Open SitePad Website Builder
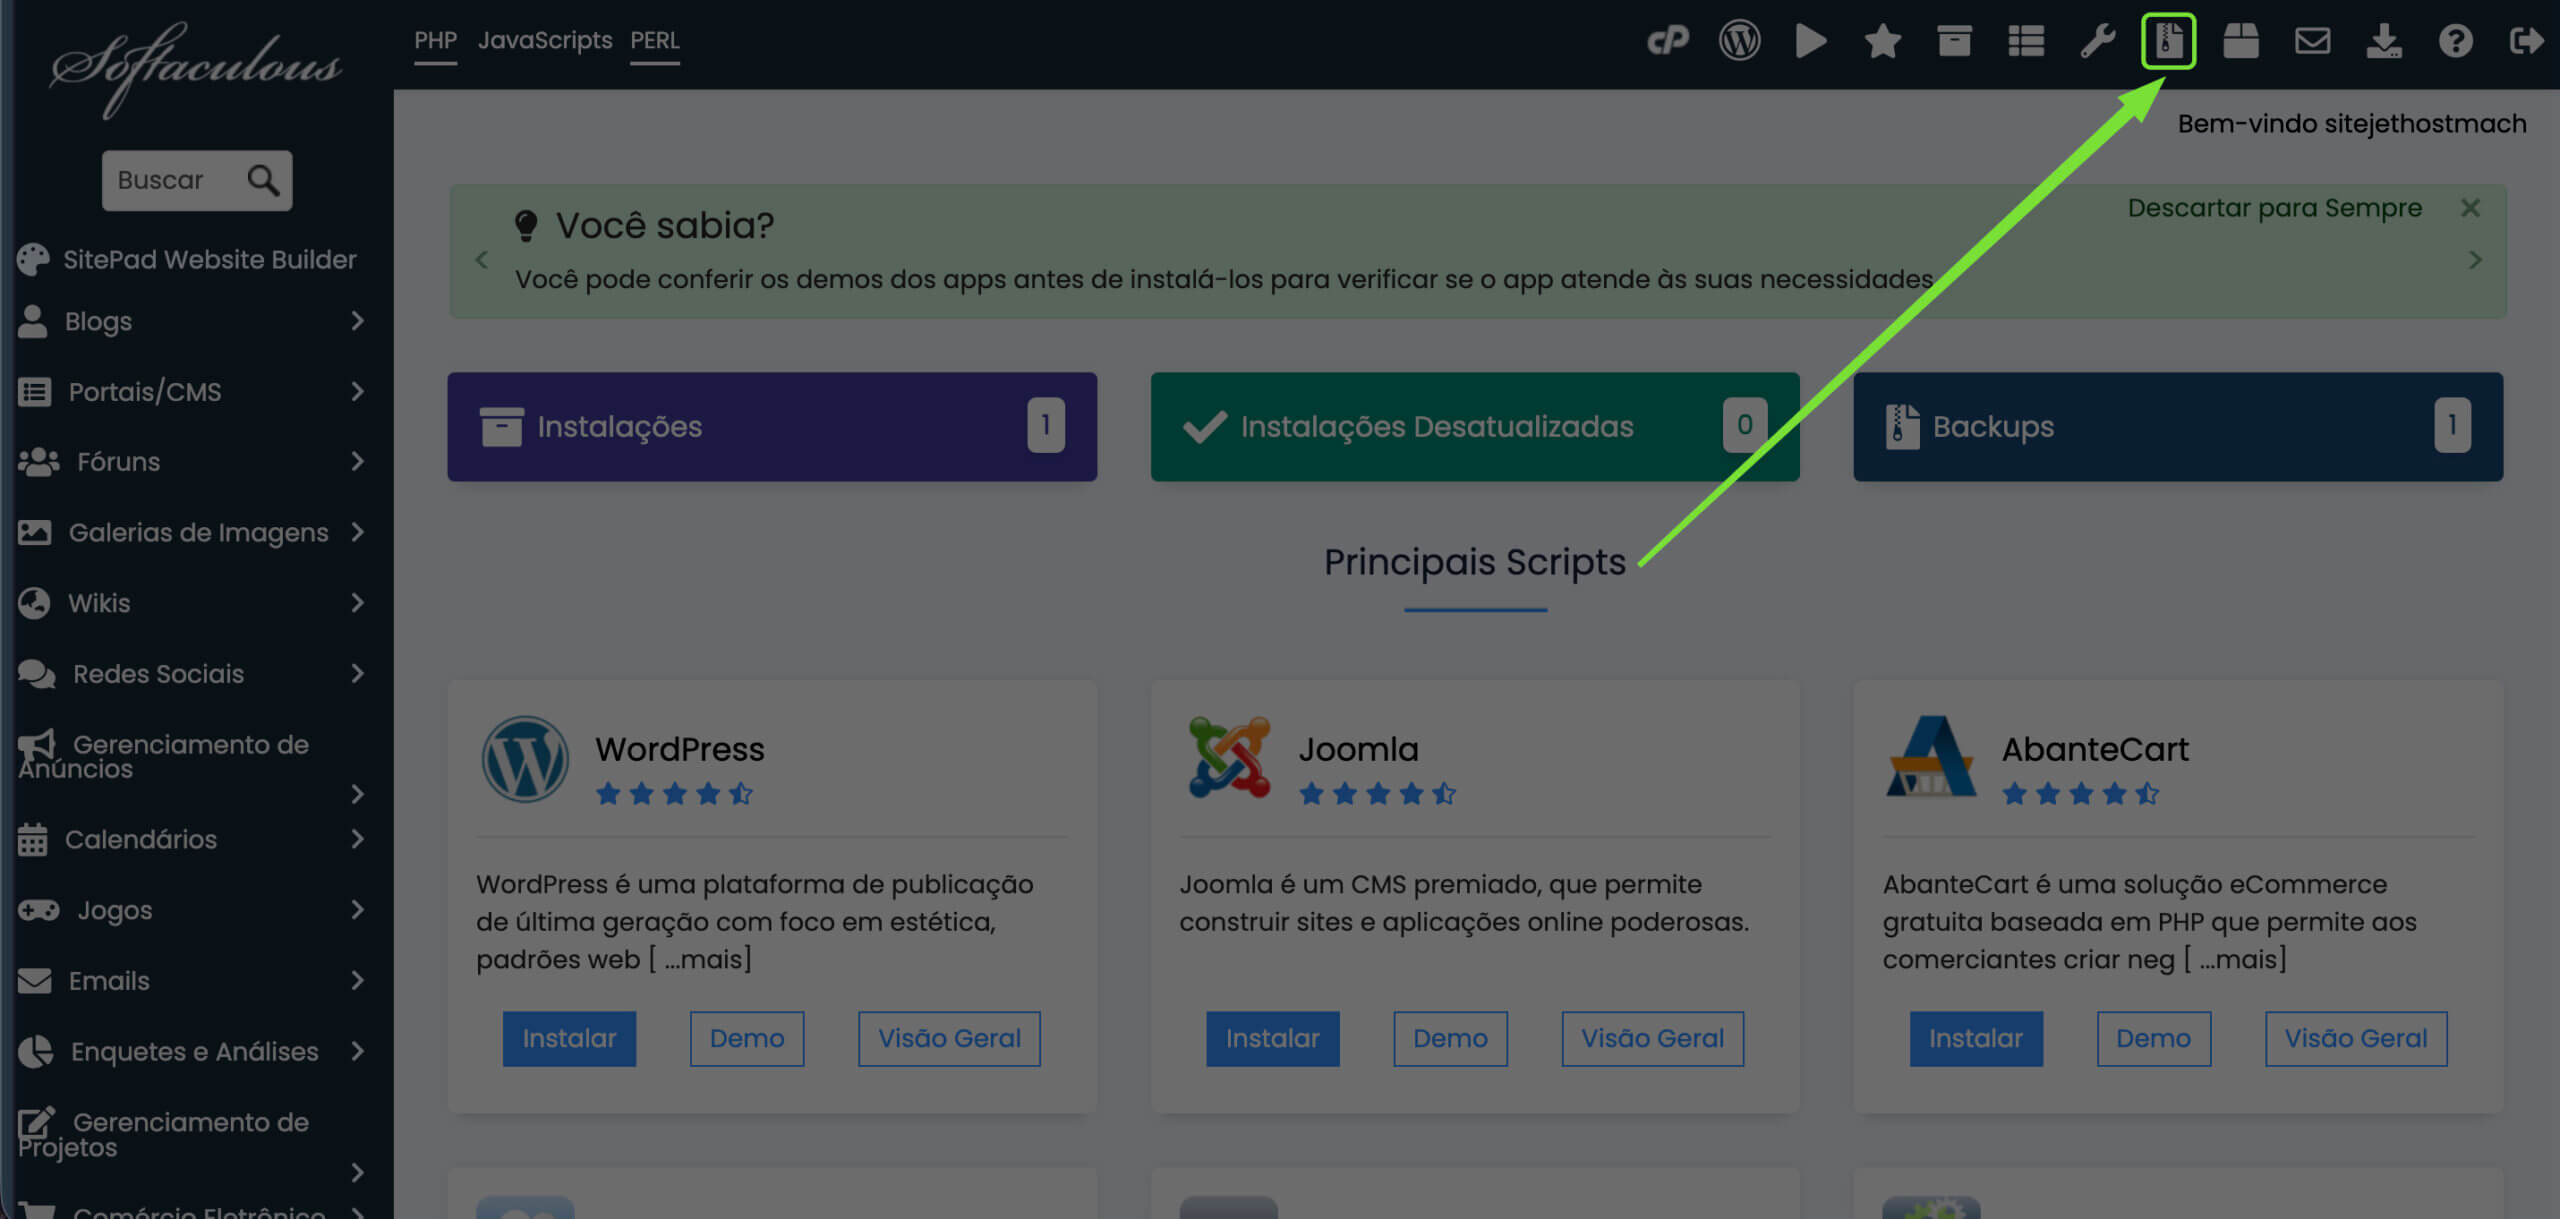Screen dimensions: 2560x1219 [187, 260]
